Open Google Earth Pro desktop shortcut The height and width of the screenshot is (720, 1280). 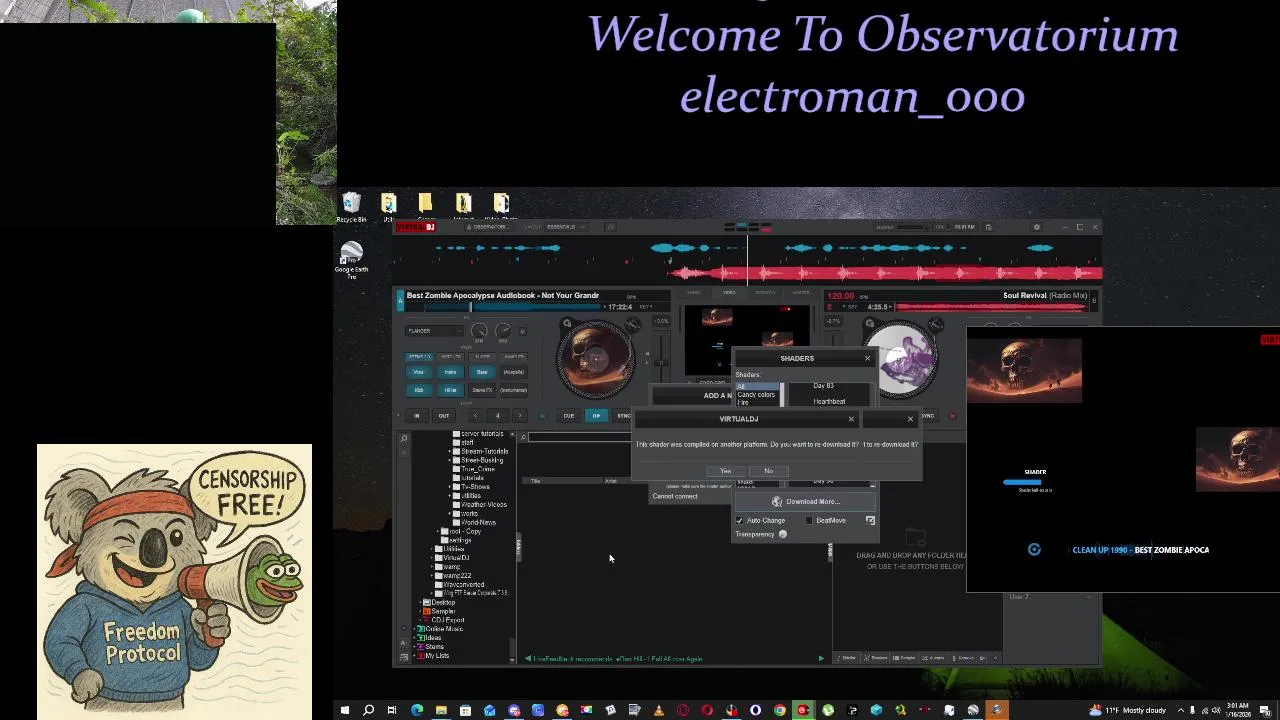coord(351,260)
